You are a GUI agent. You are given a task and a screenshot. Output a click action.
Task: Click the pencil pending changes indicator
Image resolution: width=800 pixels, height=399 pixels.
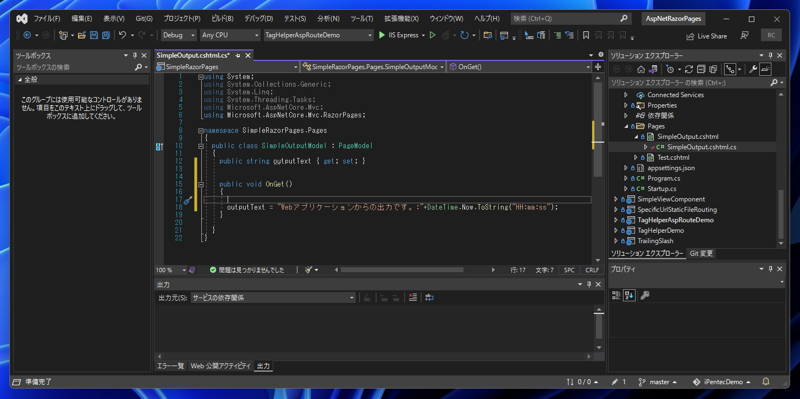pos(619,382)
